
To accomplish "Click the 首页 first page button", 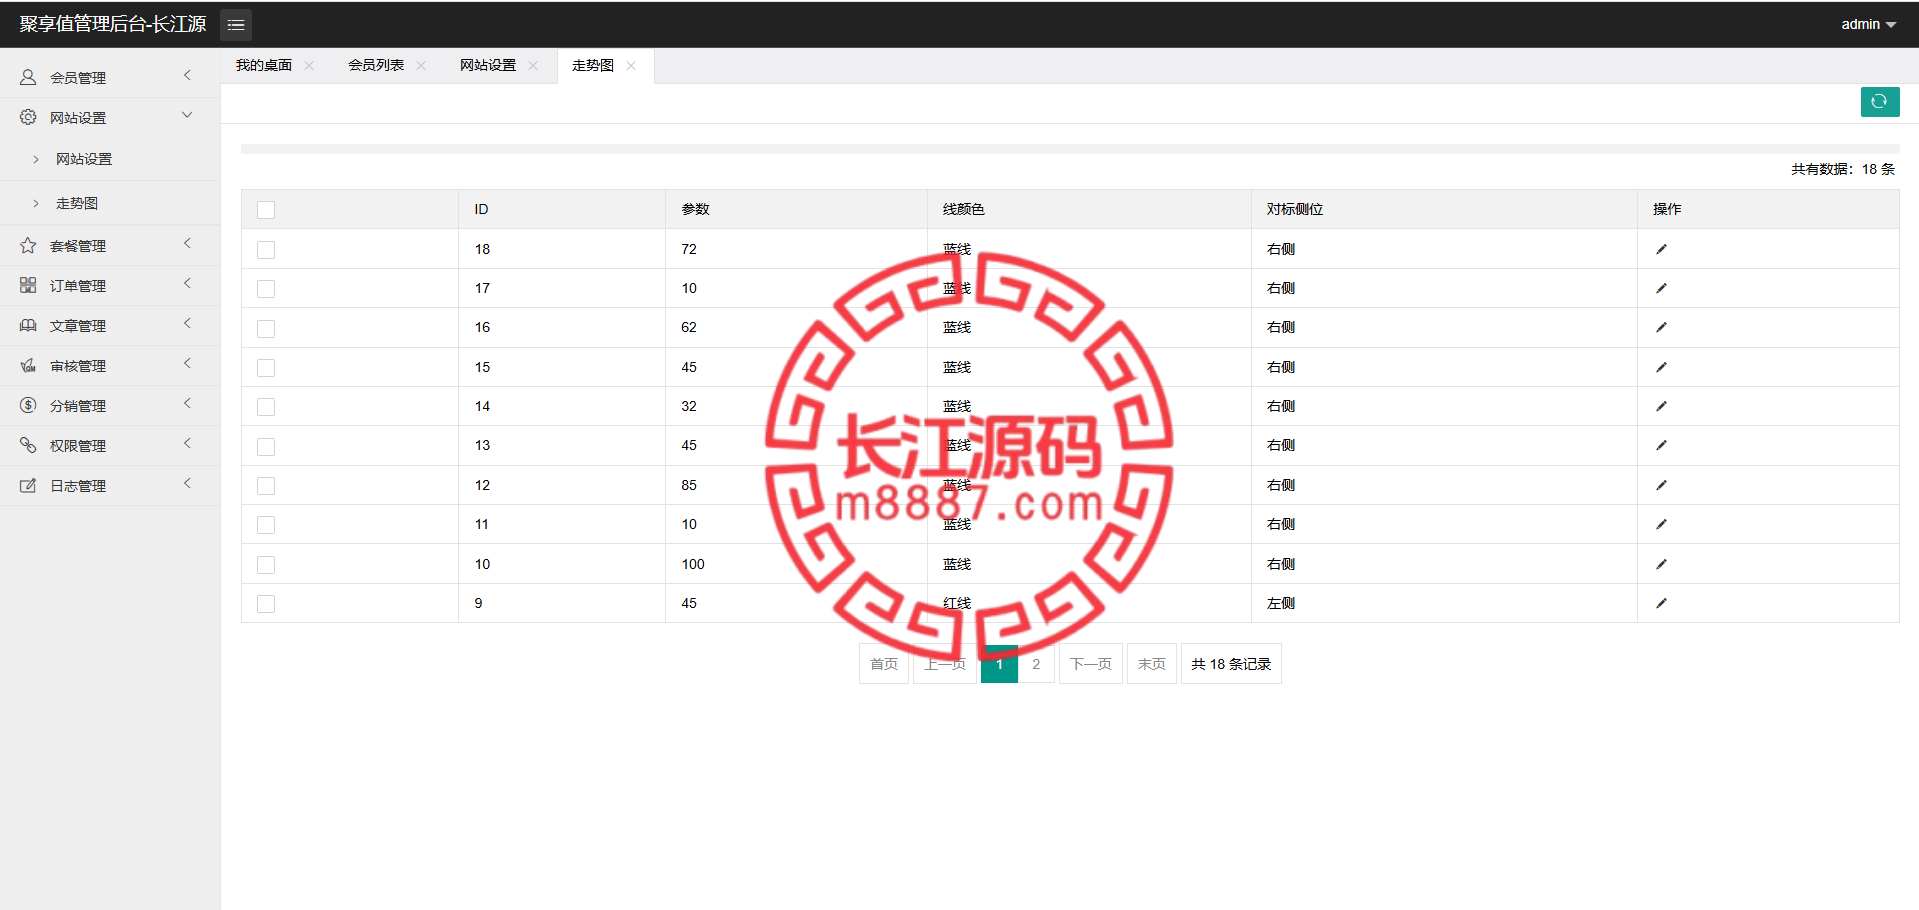I will [884, 664].
